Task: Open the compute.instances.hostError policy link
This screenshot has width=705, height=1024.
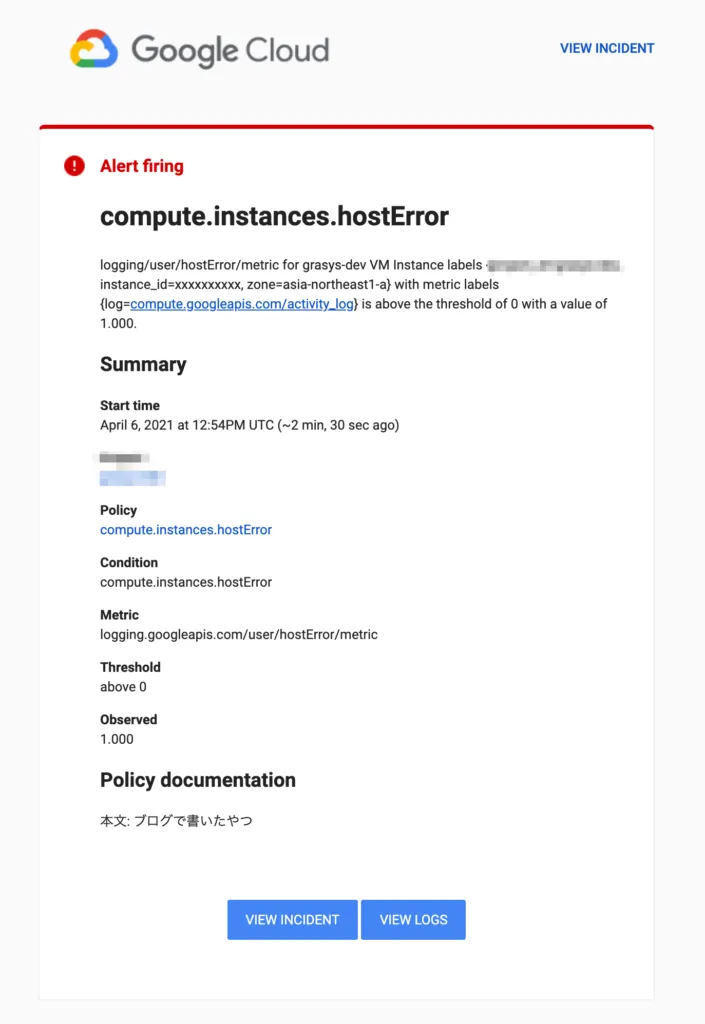Action: tap(186, 530)
